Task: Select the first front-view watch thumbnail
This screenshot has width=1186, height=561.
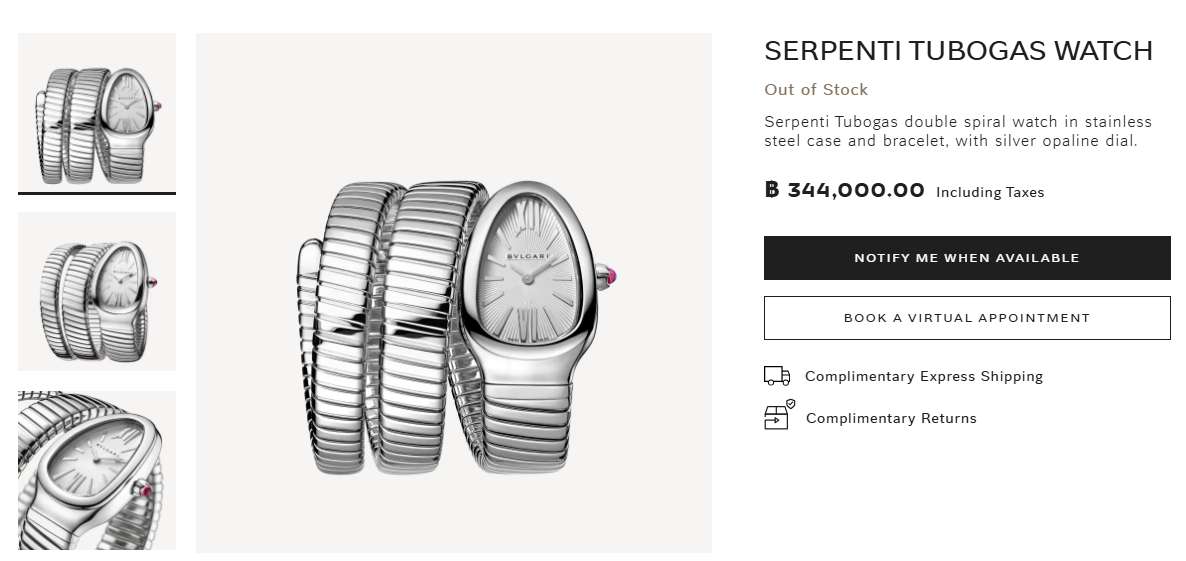Action: tap(97, 110)
